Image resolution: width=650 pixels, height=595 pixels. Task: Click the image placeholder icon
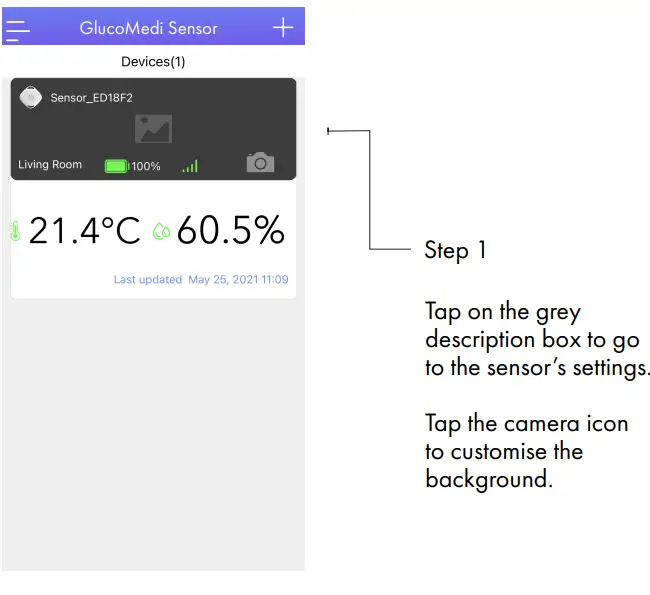(x=153, y=128)
